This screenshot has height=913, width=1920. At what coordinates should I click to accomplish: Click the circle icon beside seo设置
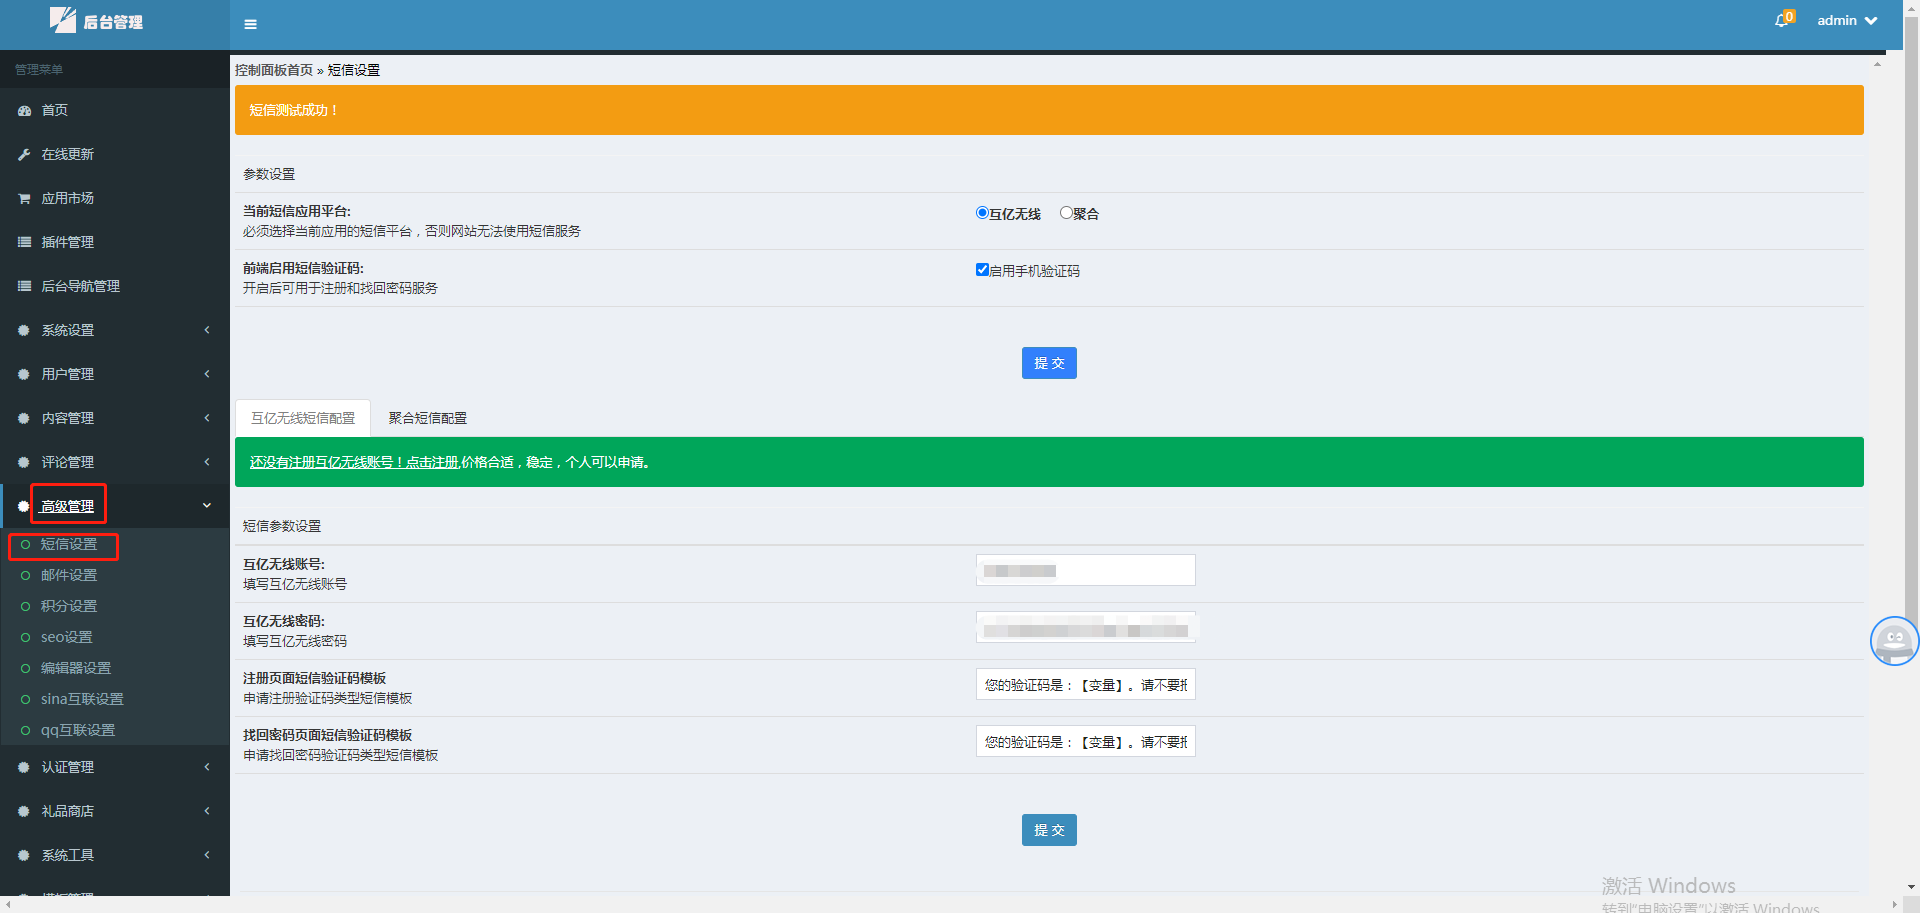[x=26, y=638]
